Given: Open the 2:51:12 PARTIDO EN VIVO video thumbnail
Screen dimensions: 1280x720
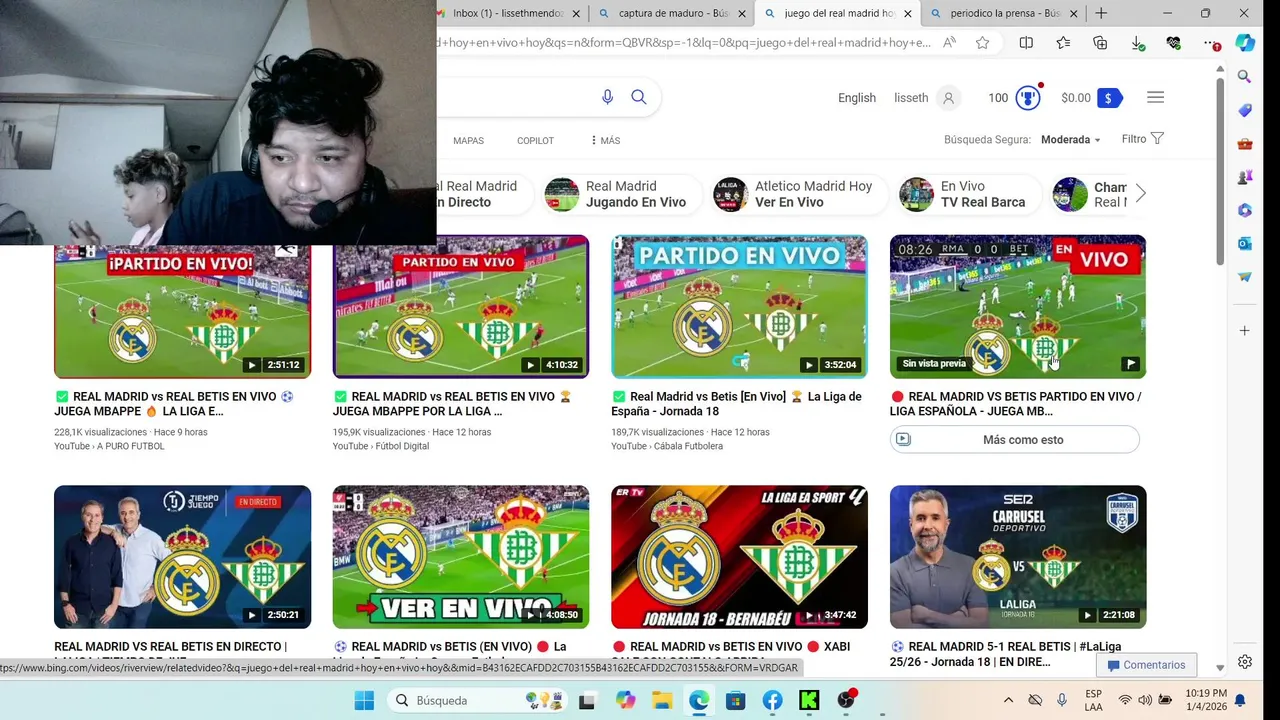Looking at the screenshot, I should tap(182, 310).
